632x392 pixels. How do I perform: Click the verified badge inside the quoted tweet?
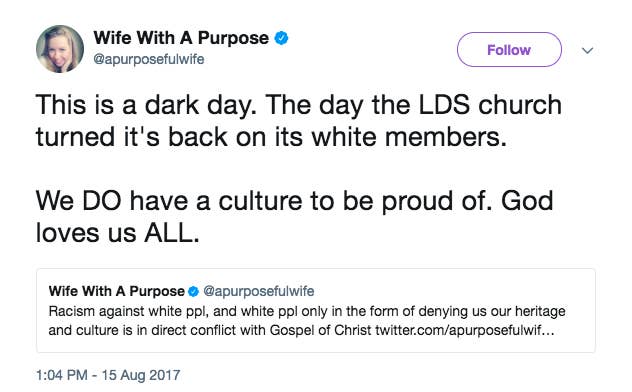pos(193,291)
